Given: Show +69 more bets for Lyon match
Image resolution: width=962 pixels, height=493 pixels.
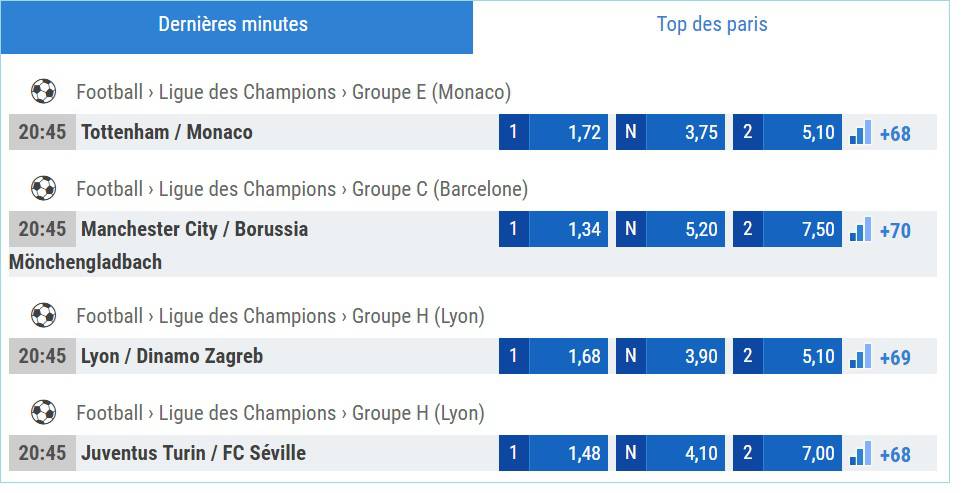Looking at the screenshot, I should (895, 357).
